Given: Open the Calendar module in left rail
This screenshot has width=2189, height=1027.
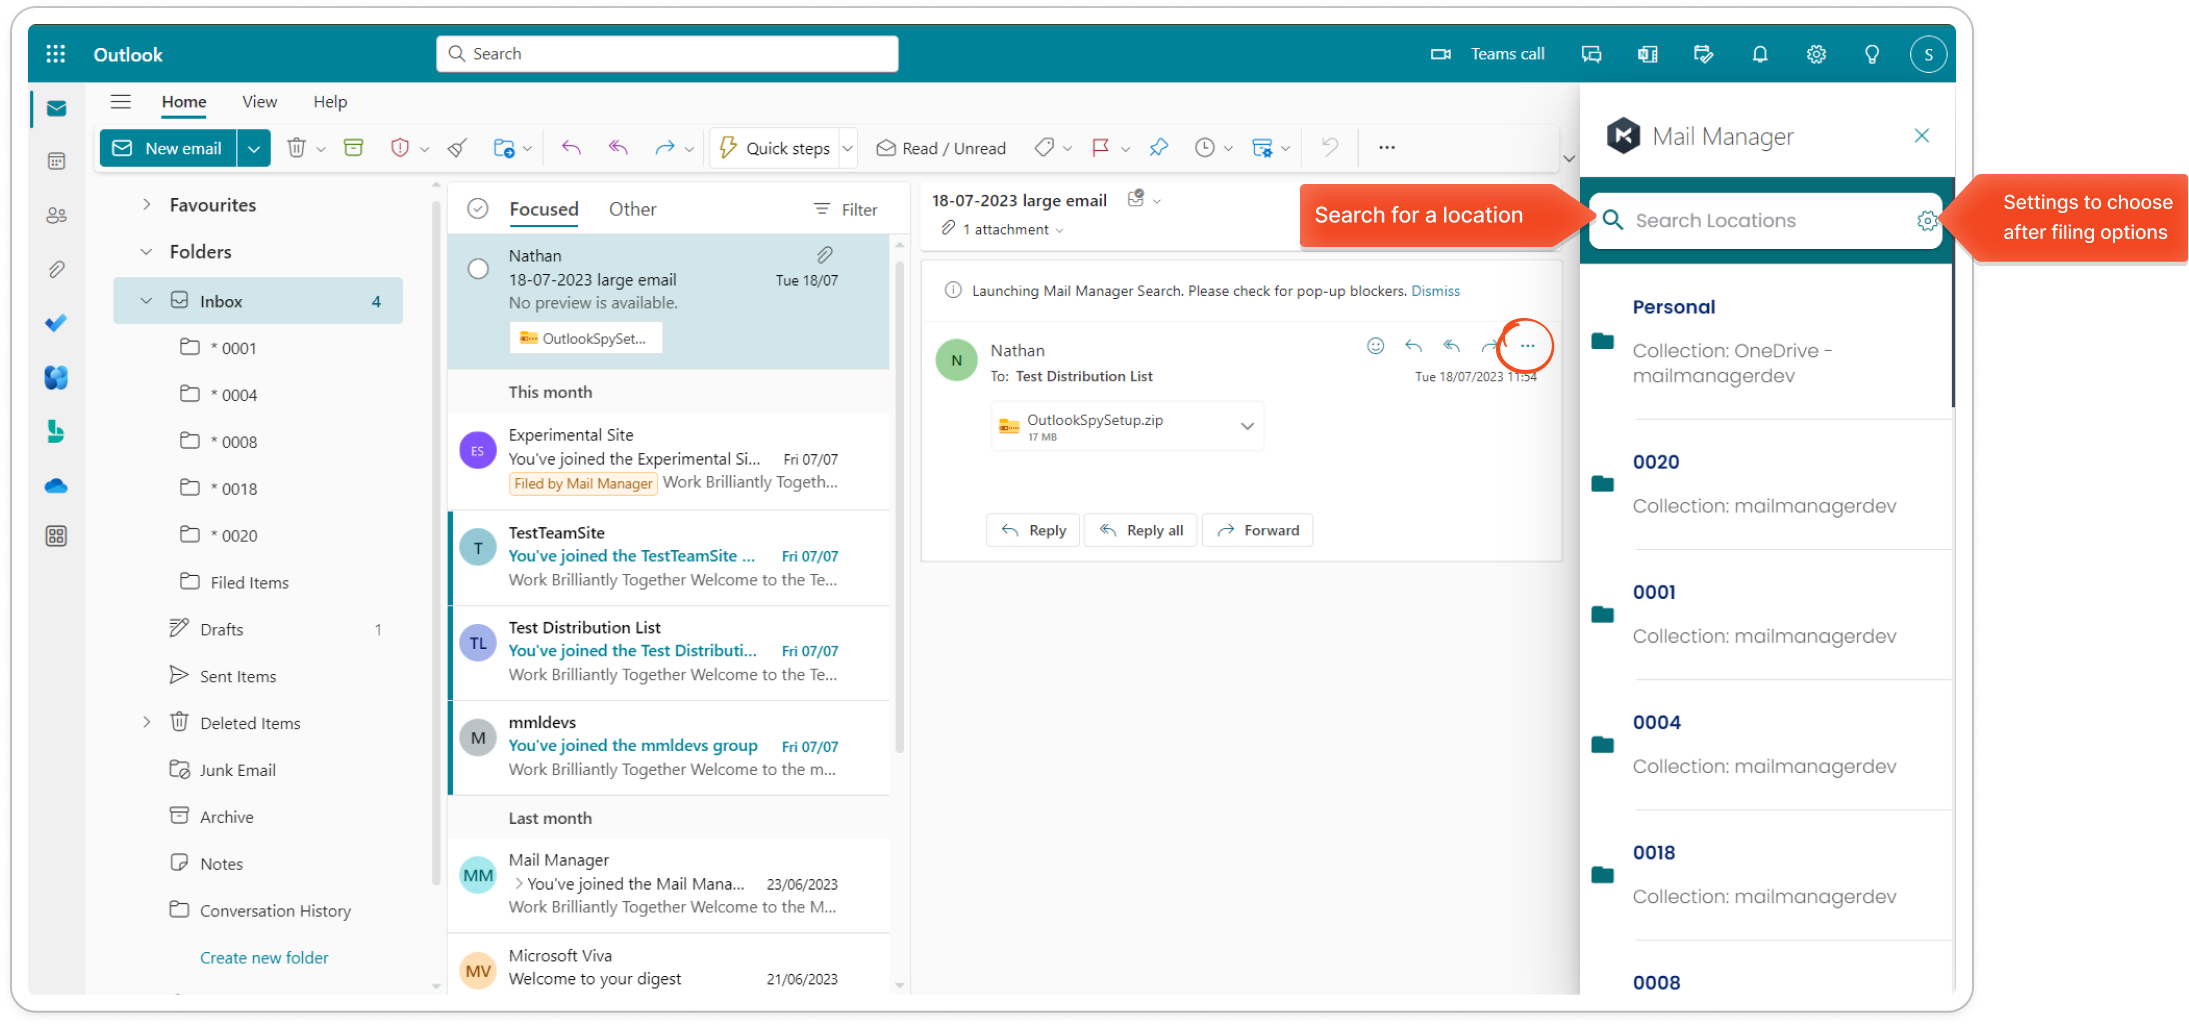Looking at the screenshot, I should tap(56, 161).
